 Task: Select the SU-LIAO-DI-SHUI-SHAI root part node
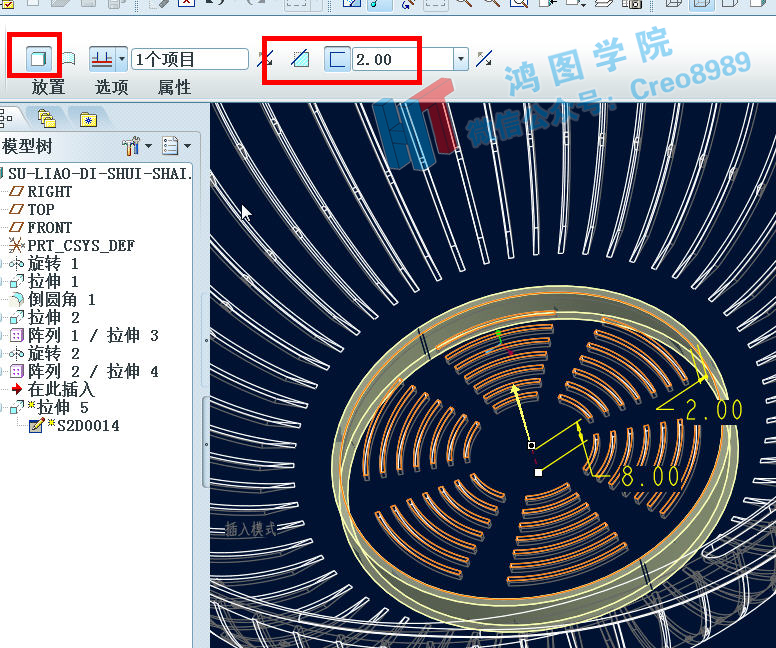click(x=99, y=174)
